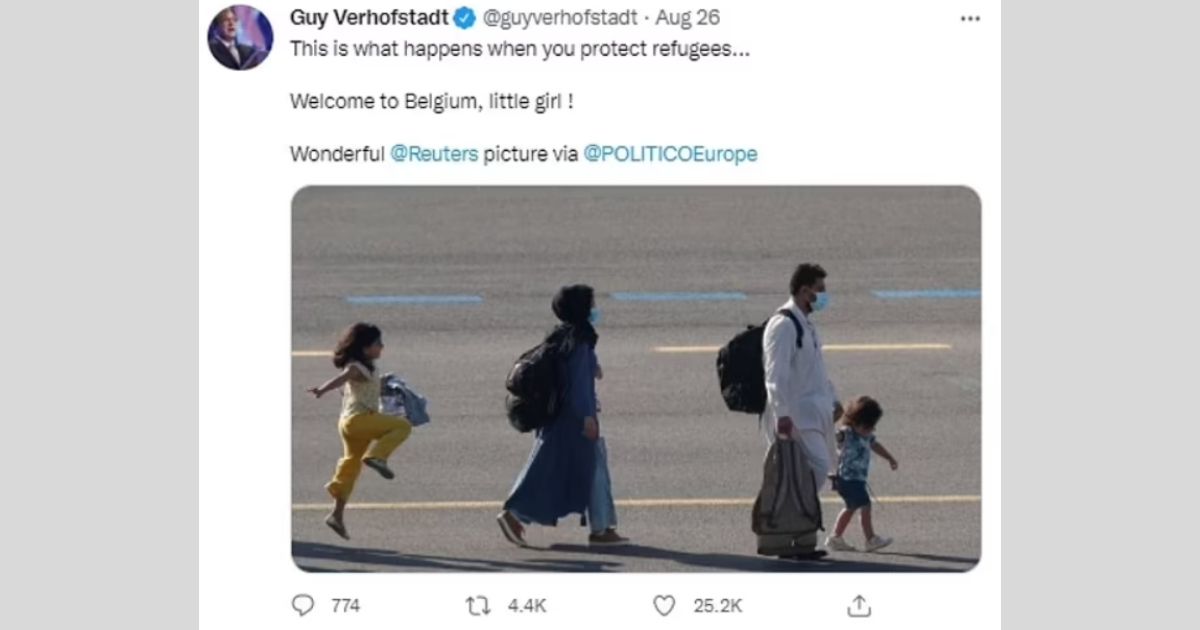Click the blue verified badge

465,18
